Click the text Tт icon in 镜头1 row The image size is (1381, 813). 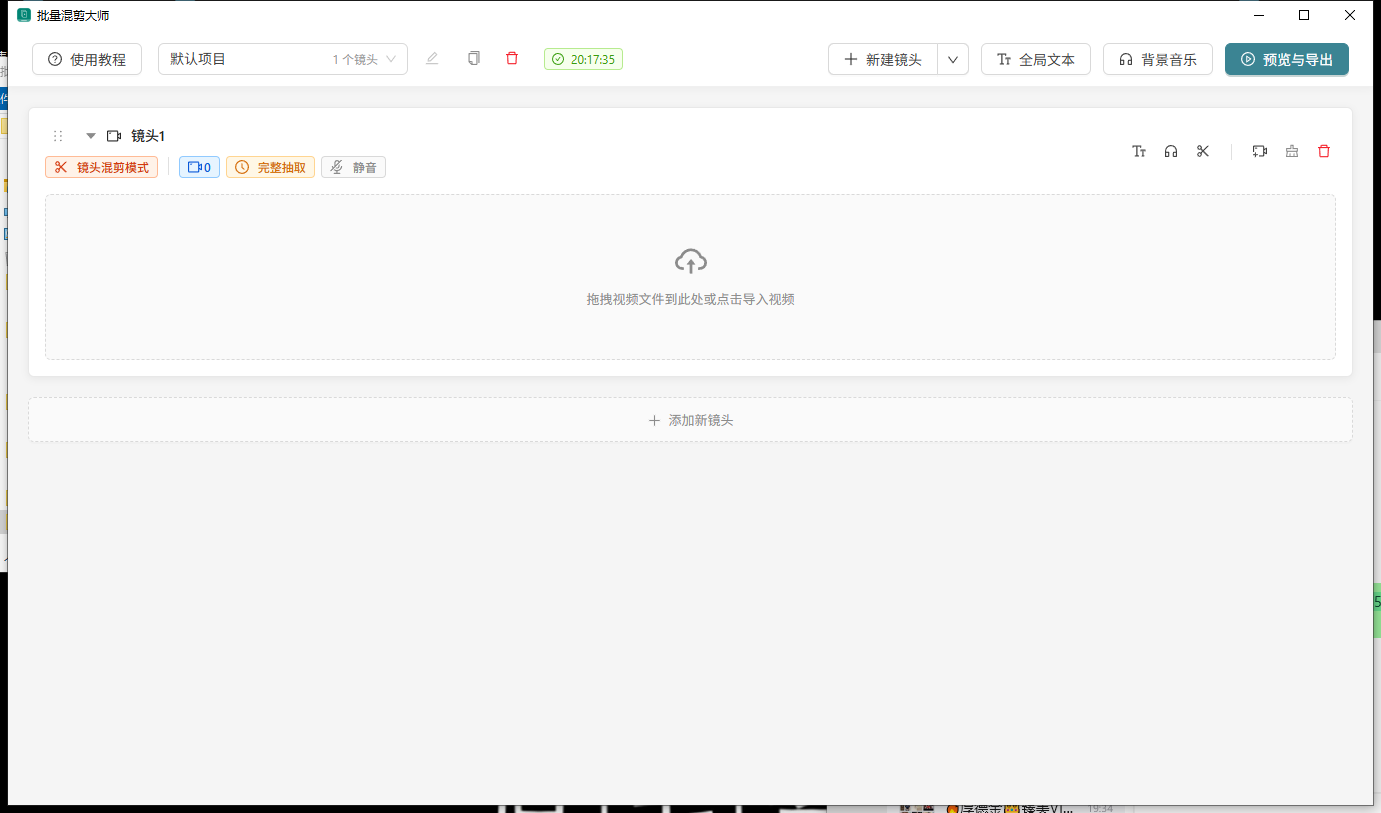point(1139,151)
